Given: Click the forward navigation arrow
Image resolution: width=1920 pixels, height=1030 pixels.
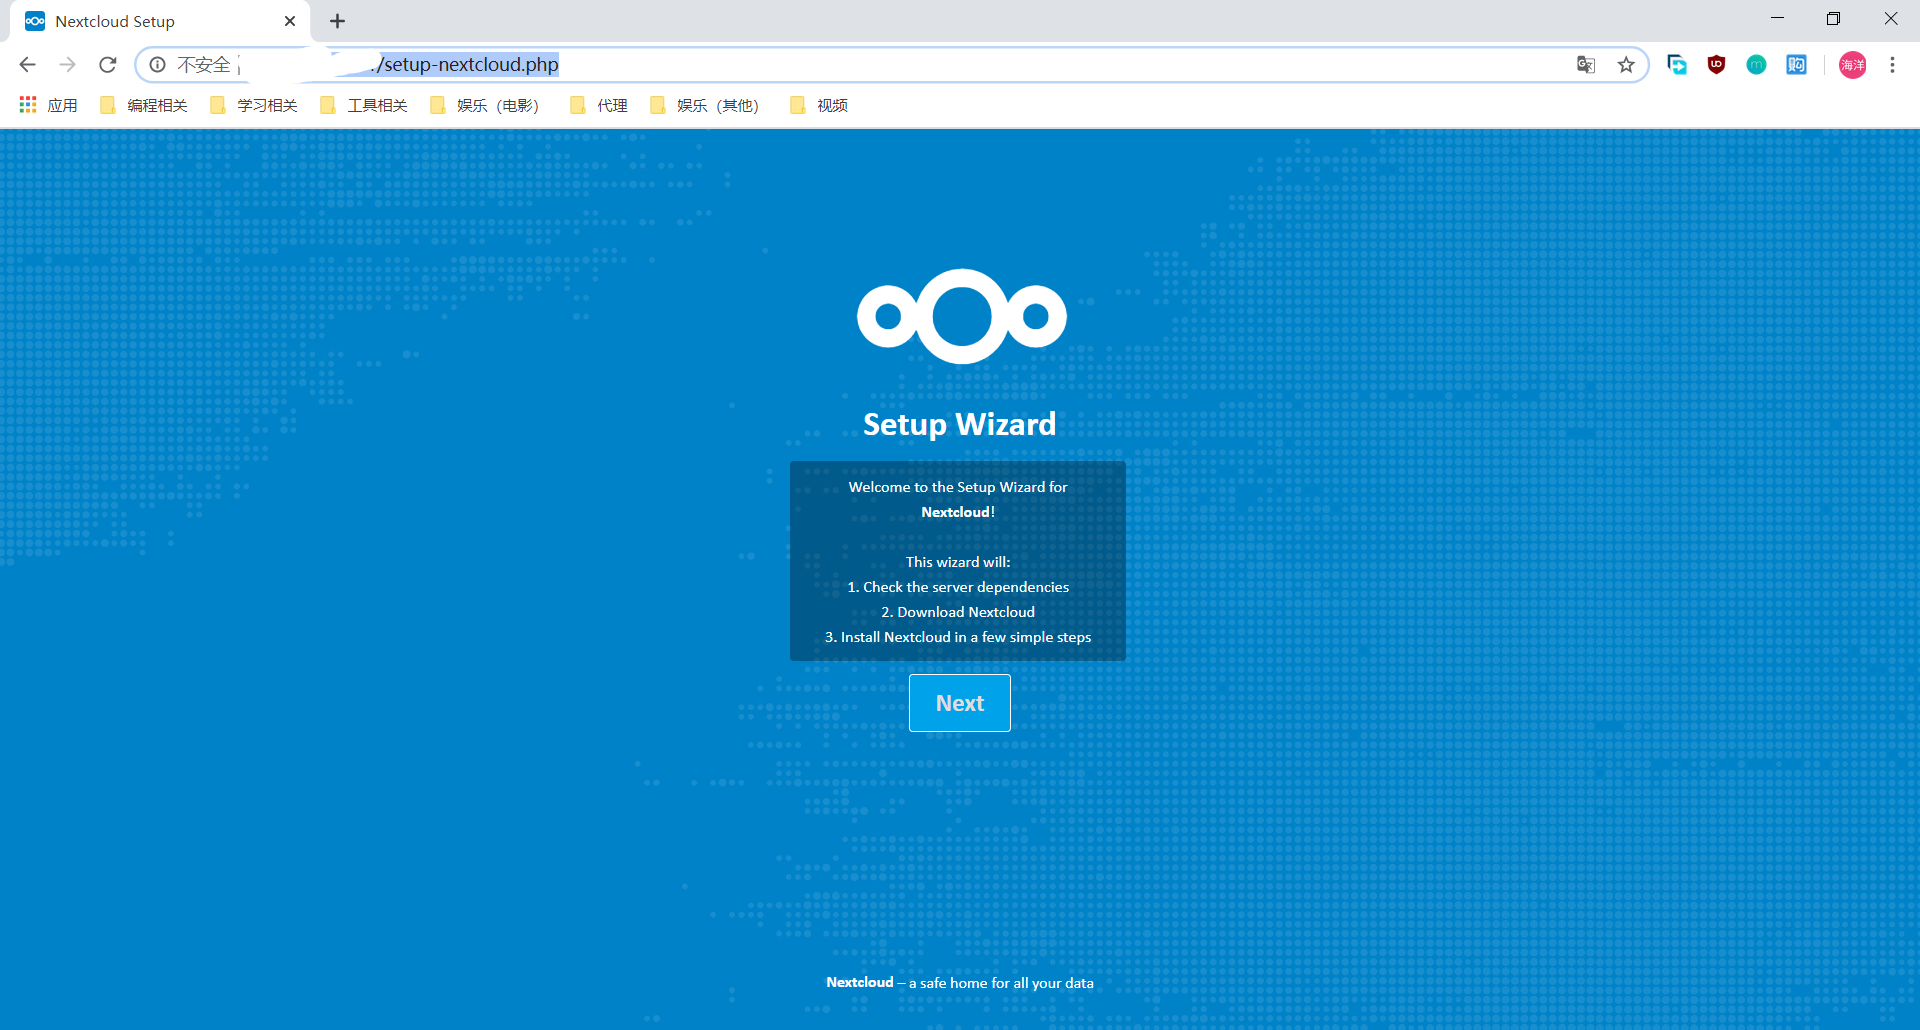Looking at the screenshot, I should (x=67, y=65).
